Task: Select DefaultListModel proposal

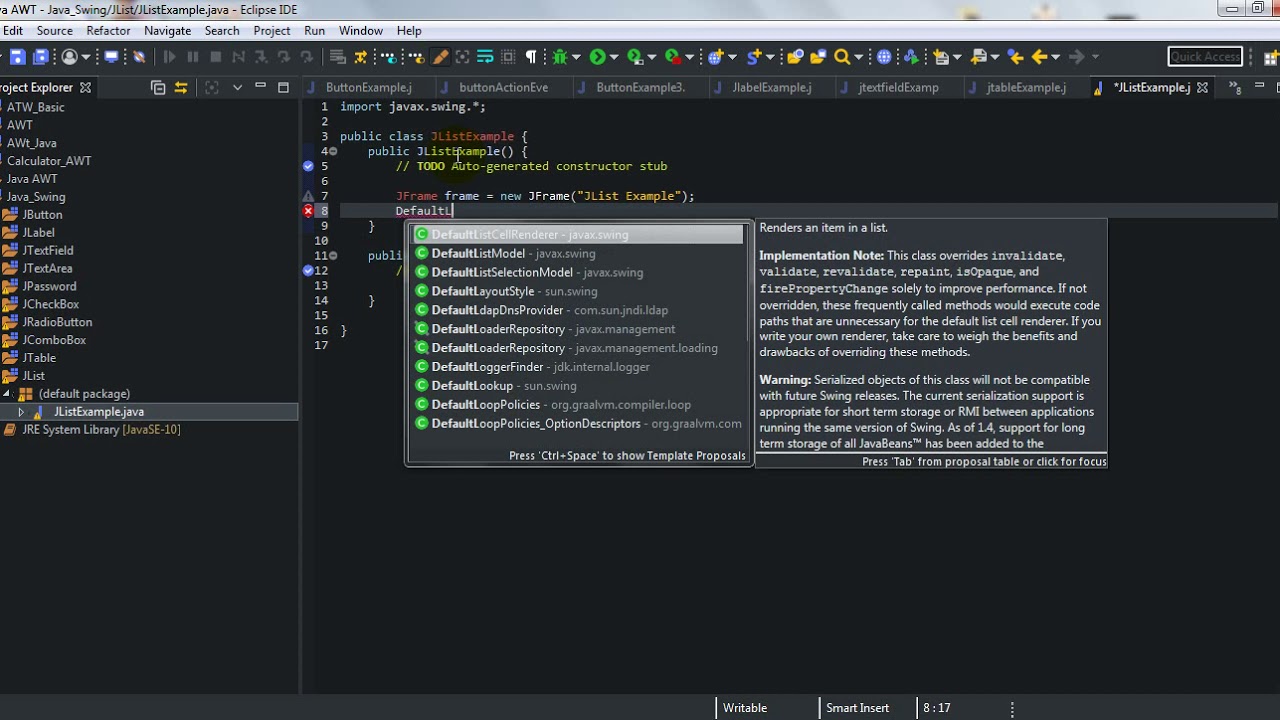Action: 578,254
